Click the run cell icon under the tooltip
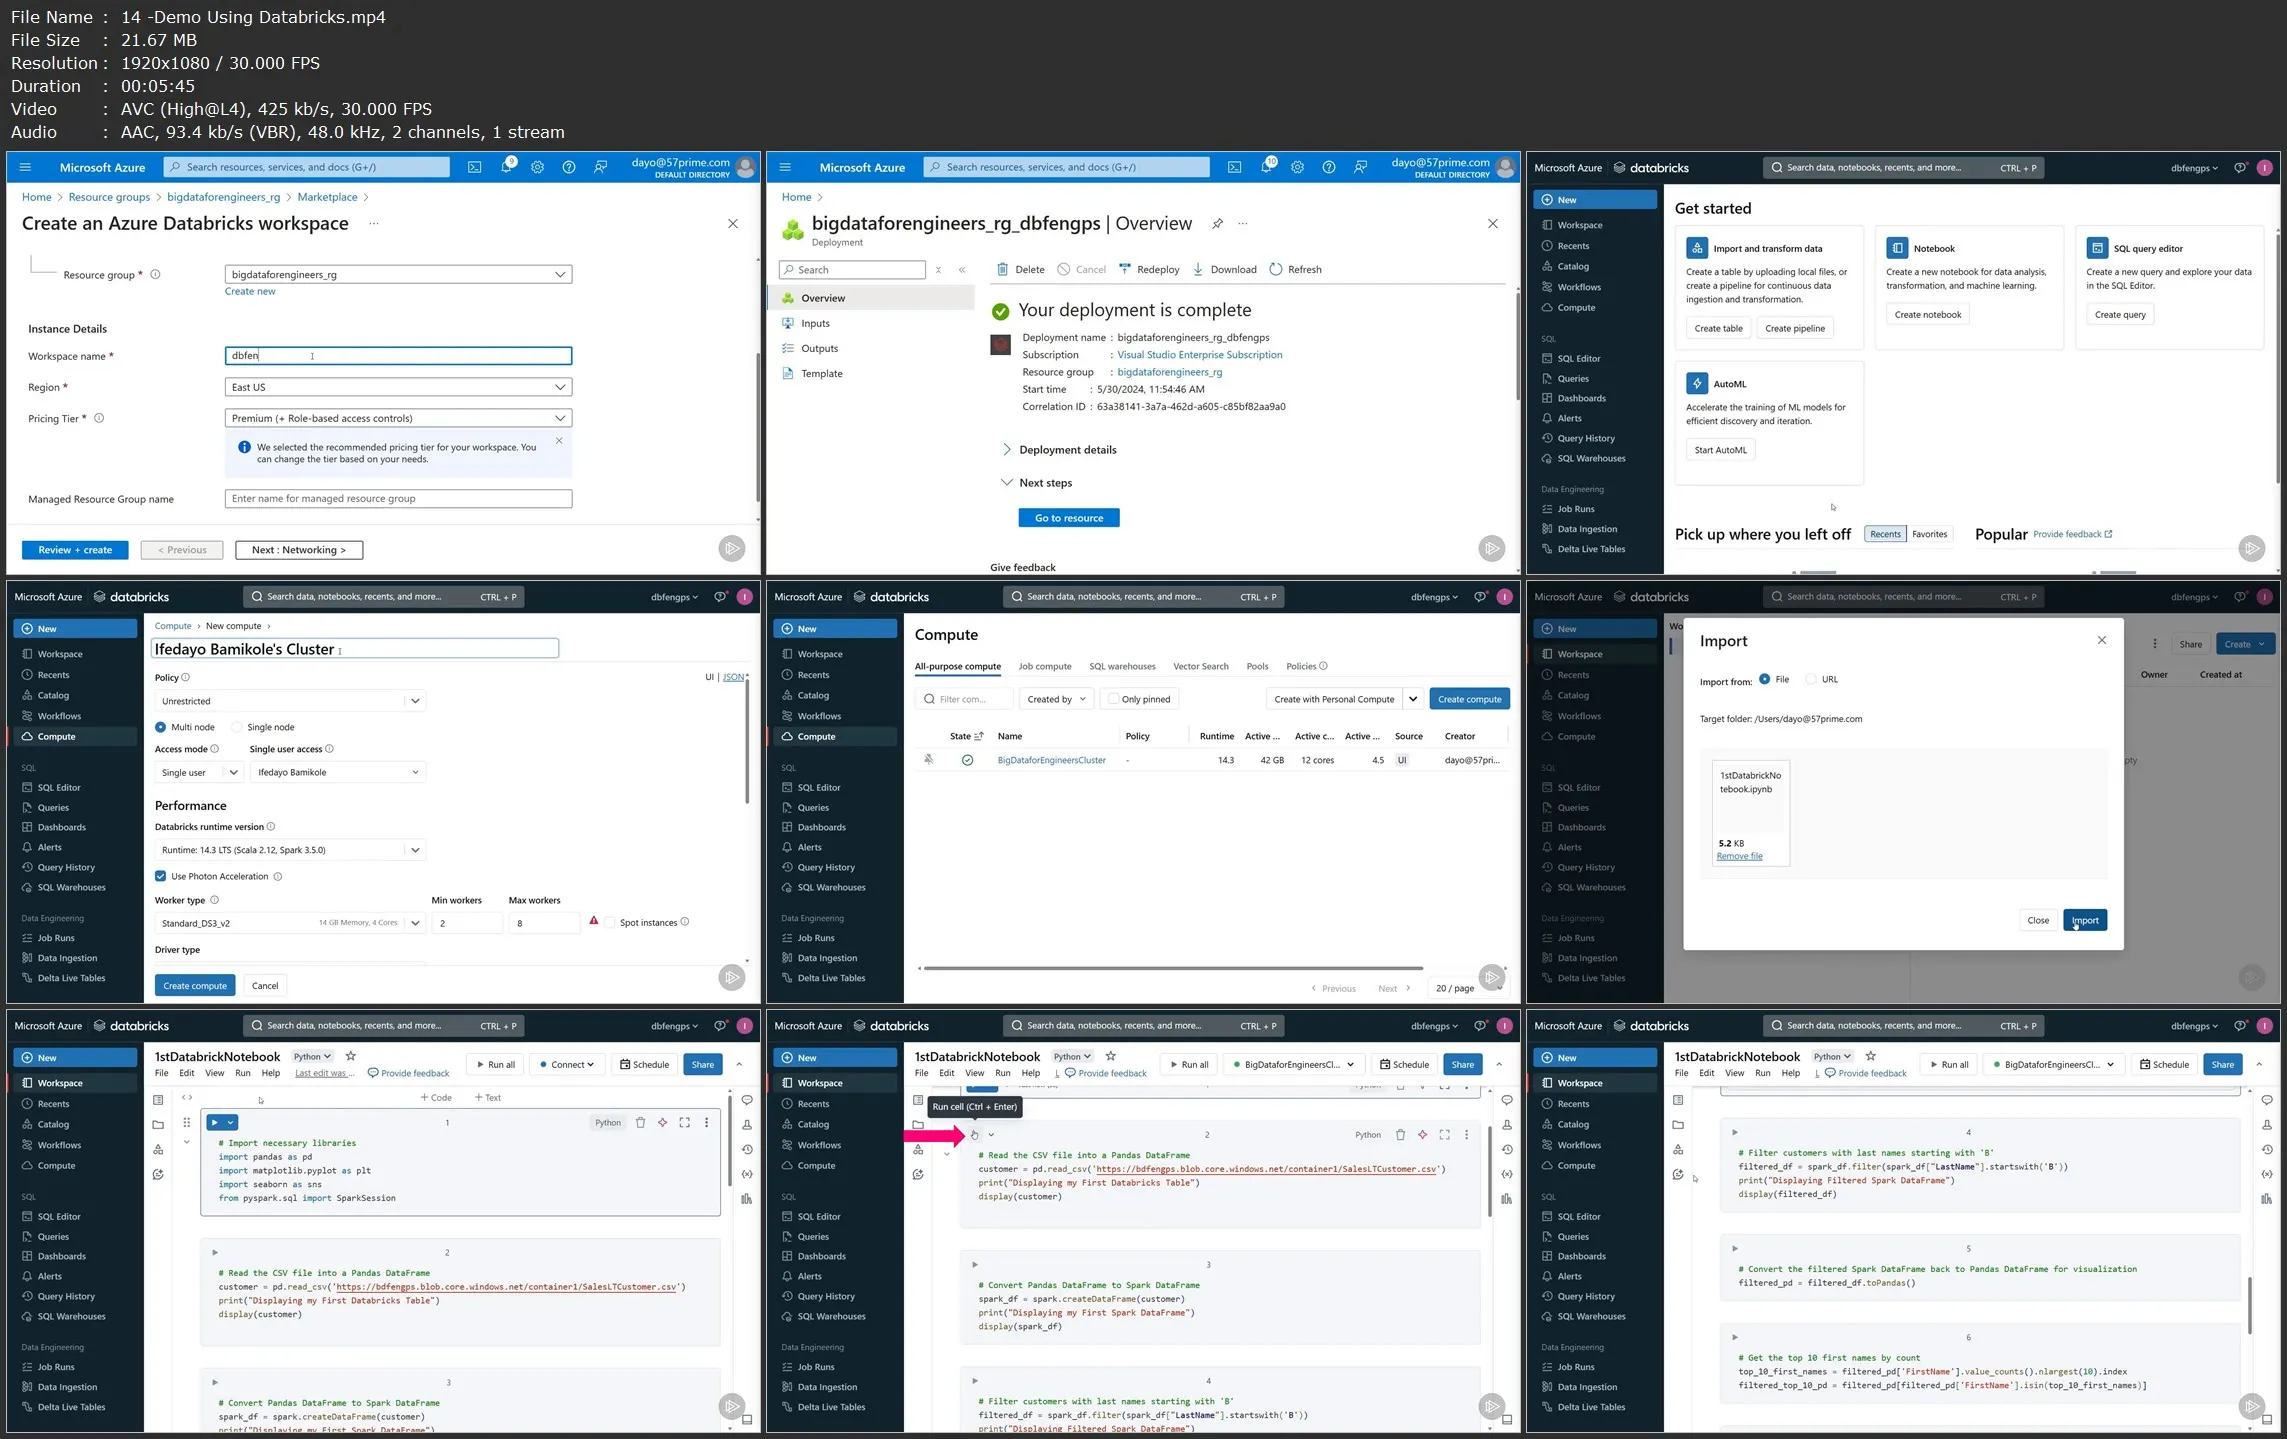The image size is (2287, 1439). (x=975, y=1135)
